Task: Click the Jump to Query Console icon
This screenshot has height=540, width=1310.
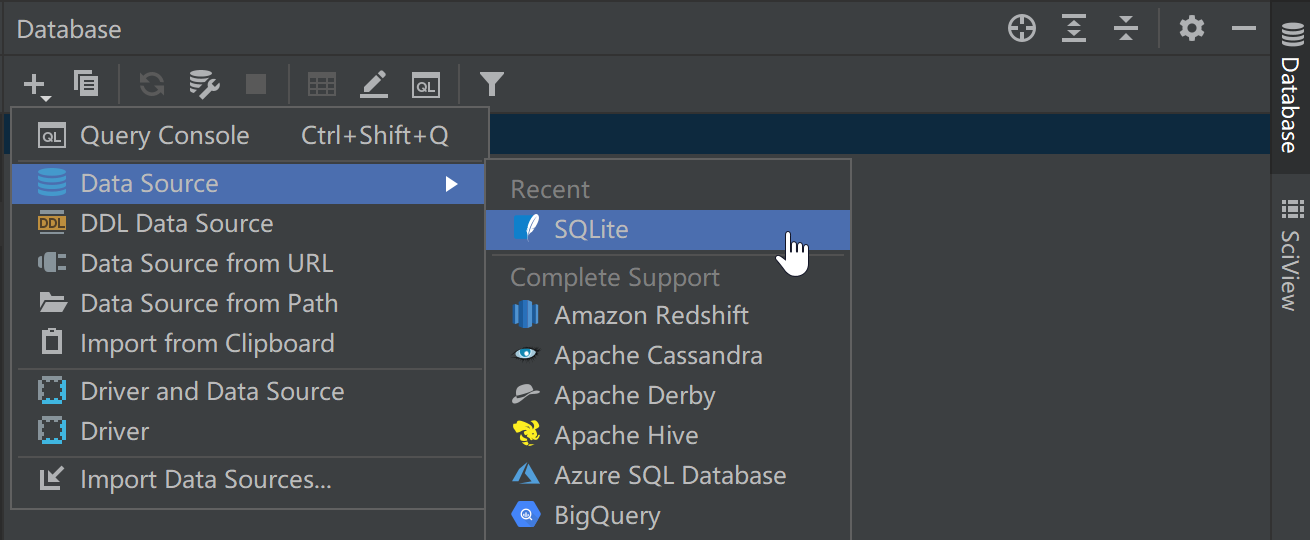Action: click(426, 85)
